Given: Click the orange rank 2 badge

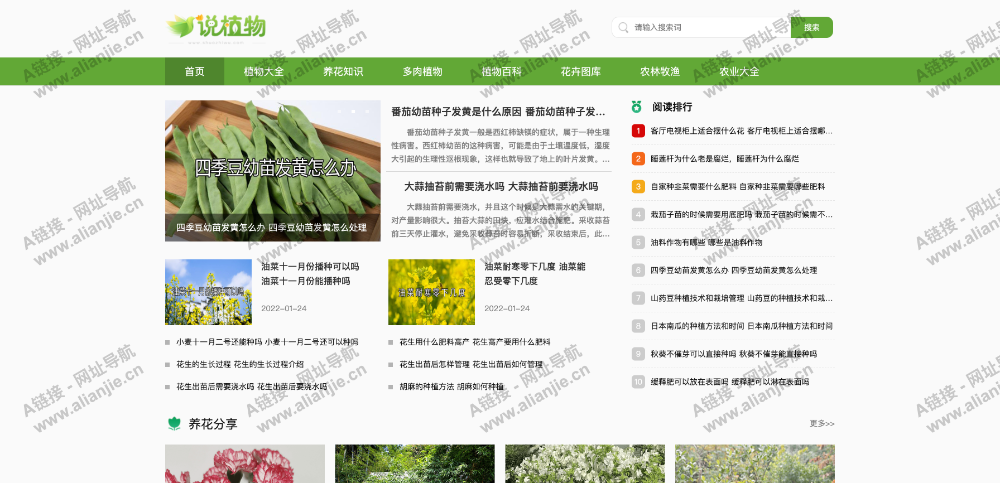Looking at the screenshot, I should pyautogui.click(x=638, y=159).
